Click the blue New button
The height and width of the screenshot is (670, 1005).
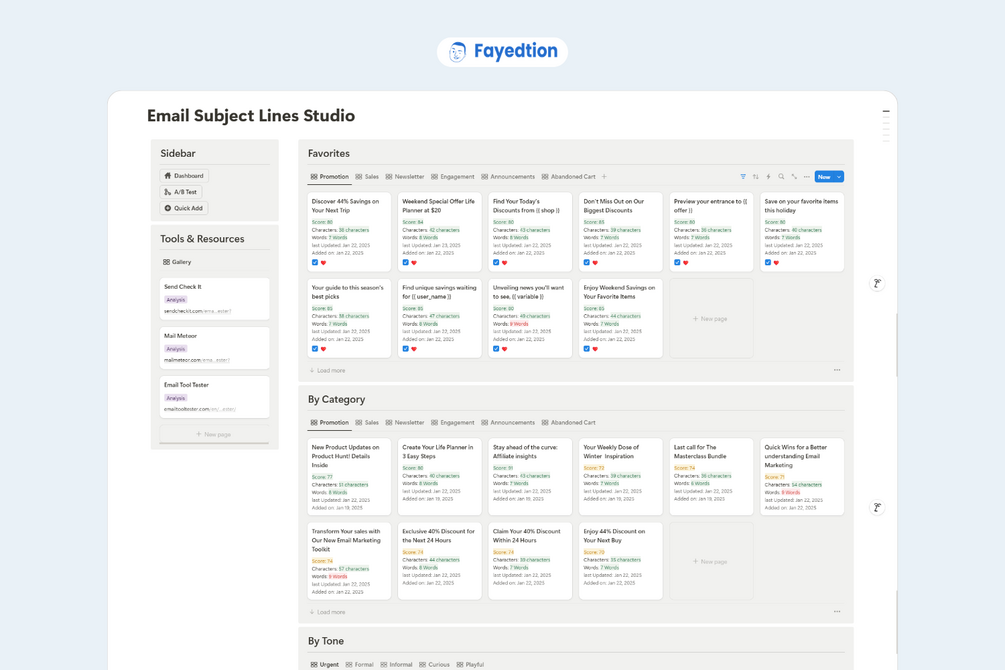[824, 177]
